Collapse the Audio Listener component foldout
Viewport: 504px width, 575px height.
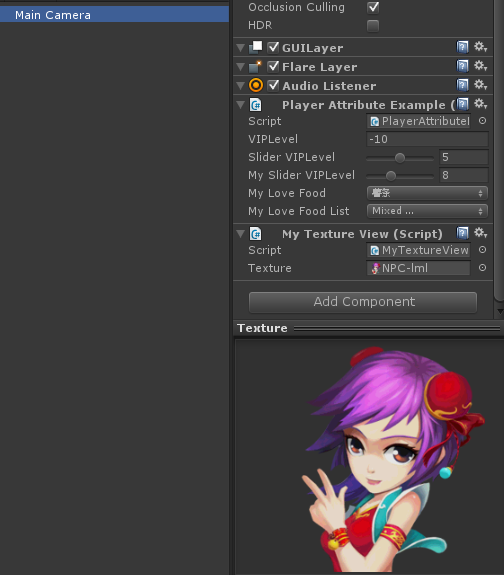pos(241,86)
